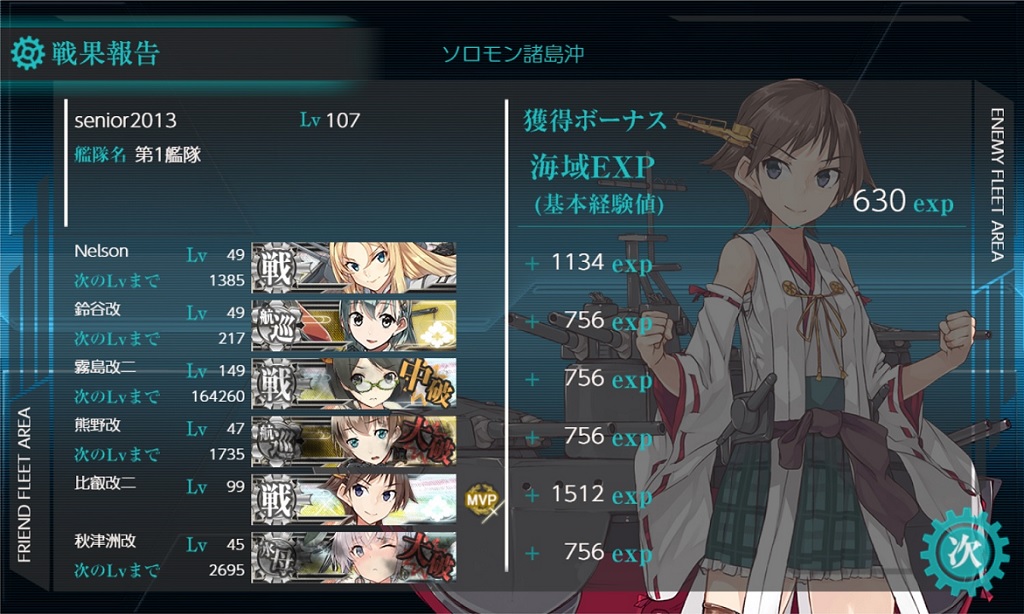
Task: Click the 戦 type icon on 比叡改二
Action: pos(276,500)
